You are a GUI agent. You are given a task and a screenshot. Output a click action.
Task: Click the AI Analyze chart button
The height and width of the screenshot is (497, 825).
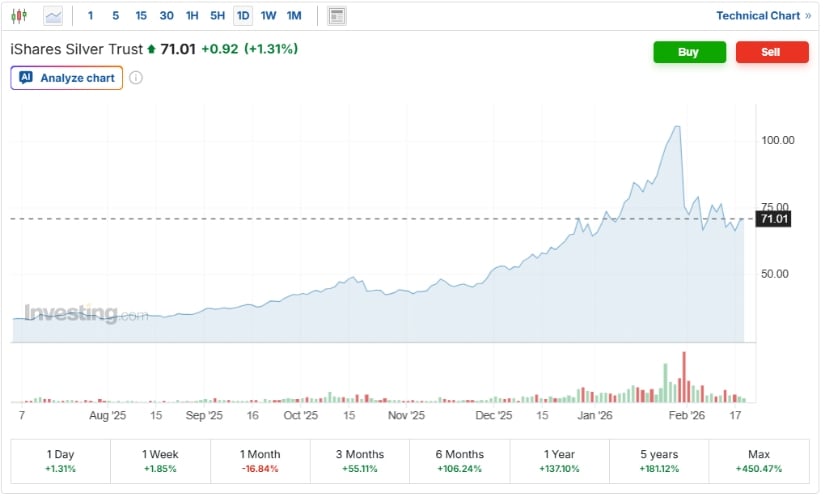point(67,78)
